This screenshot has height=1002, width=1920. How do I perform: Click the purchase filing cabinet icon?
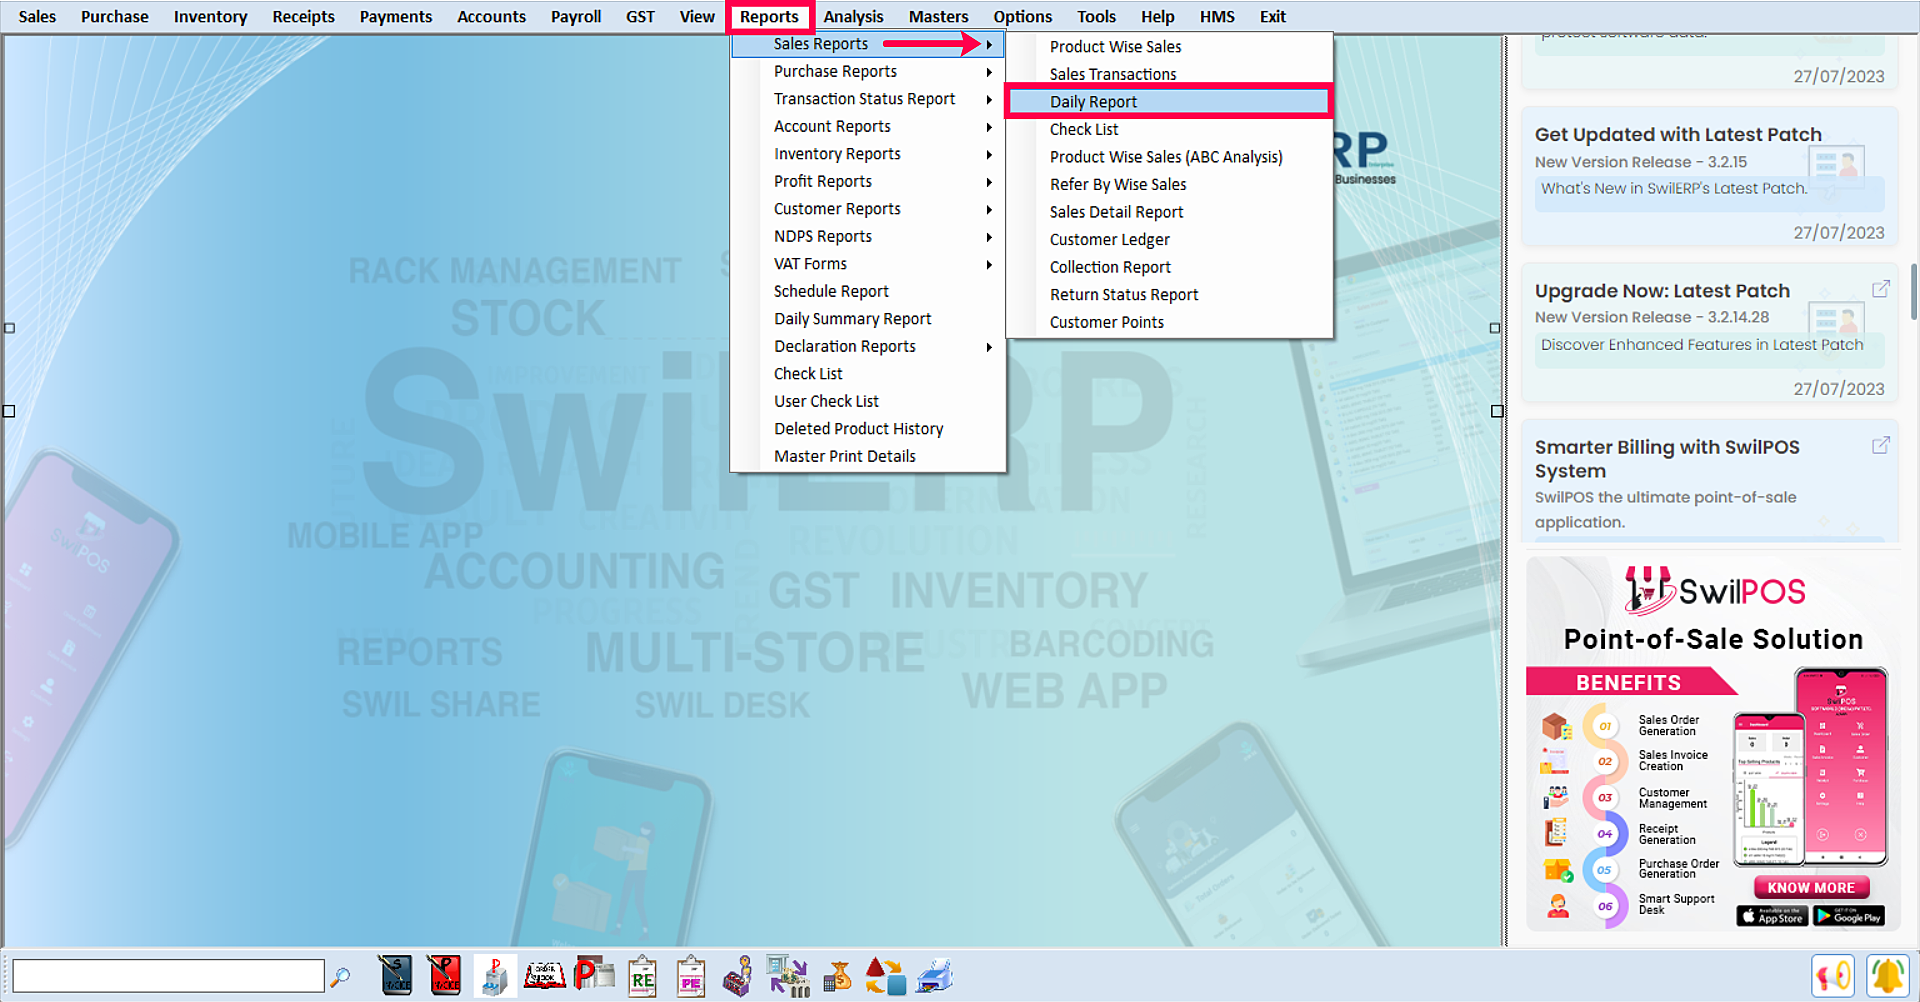tap(494, 976)
